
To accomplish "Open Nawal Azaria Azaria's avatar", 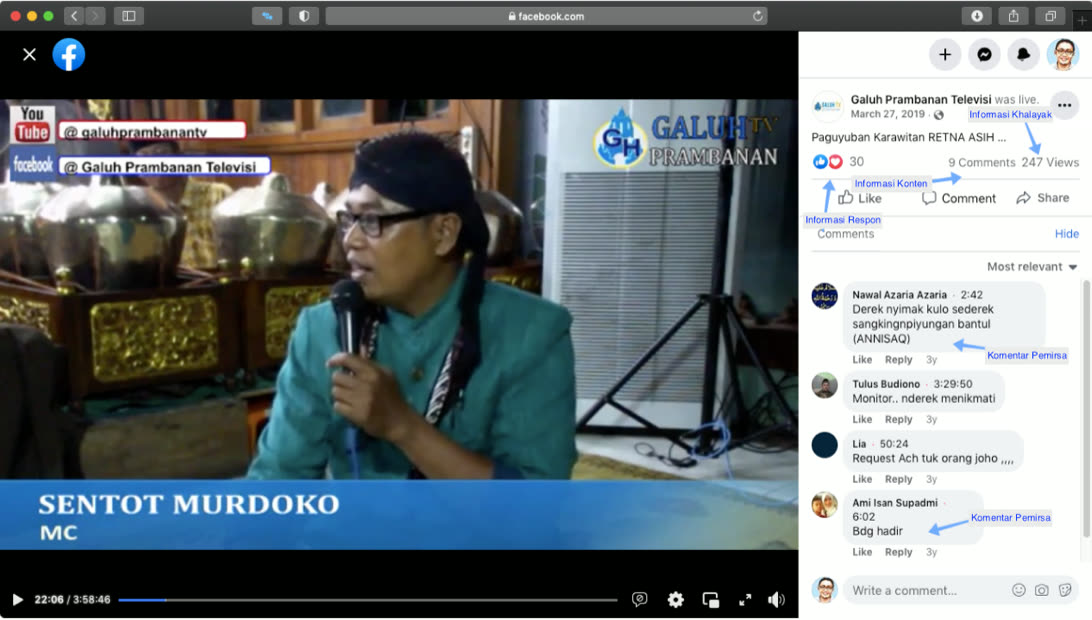I will (x=825, y=296).
